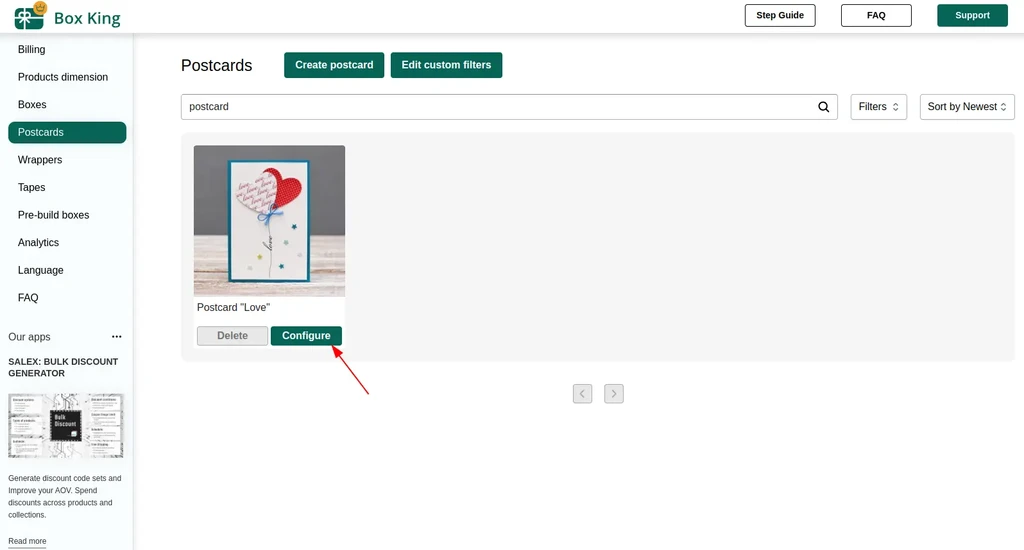Open the Filters dropdown
1024x550 pixels.
(x=878, y=107)
